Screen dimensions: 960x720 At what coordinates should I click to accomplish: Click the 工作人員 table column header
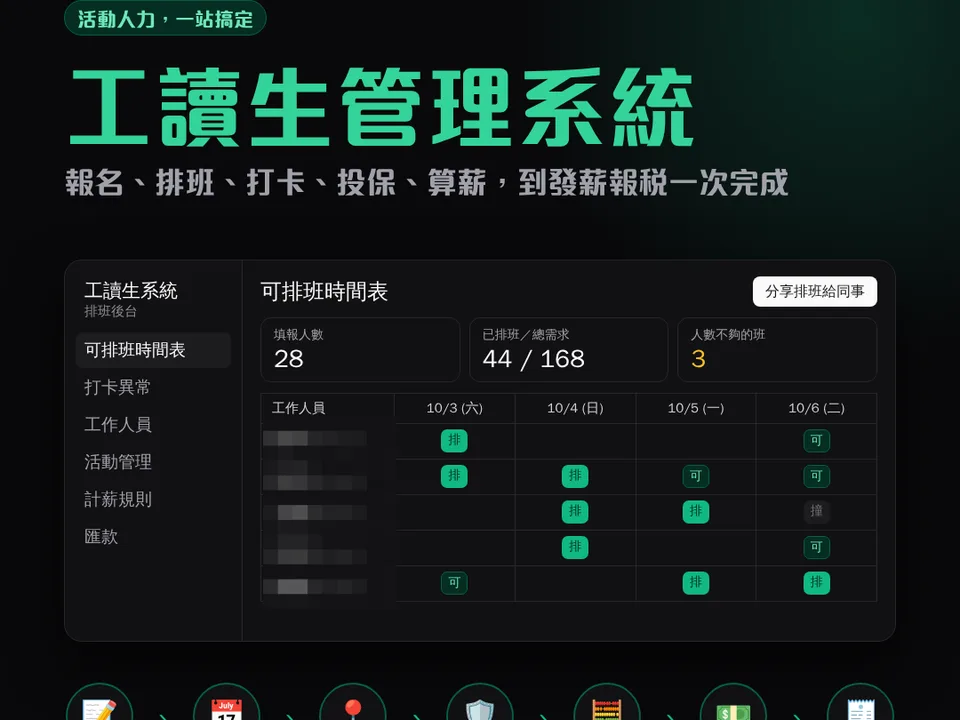[328, 408]
